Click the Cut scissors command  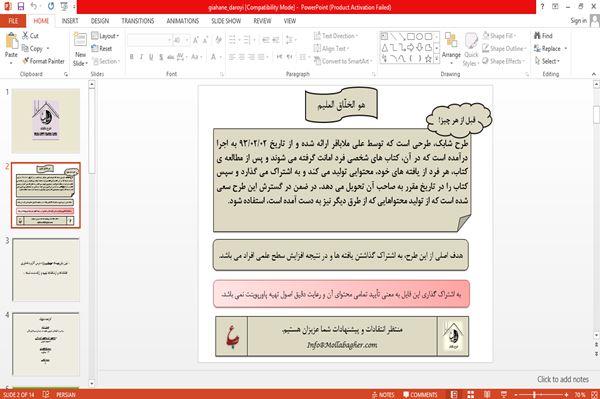click(x=30, y=36)
